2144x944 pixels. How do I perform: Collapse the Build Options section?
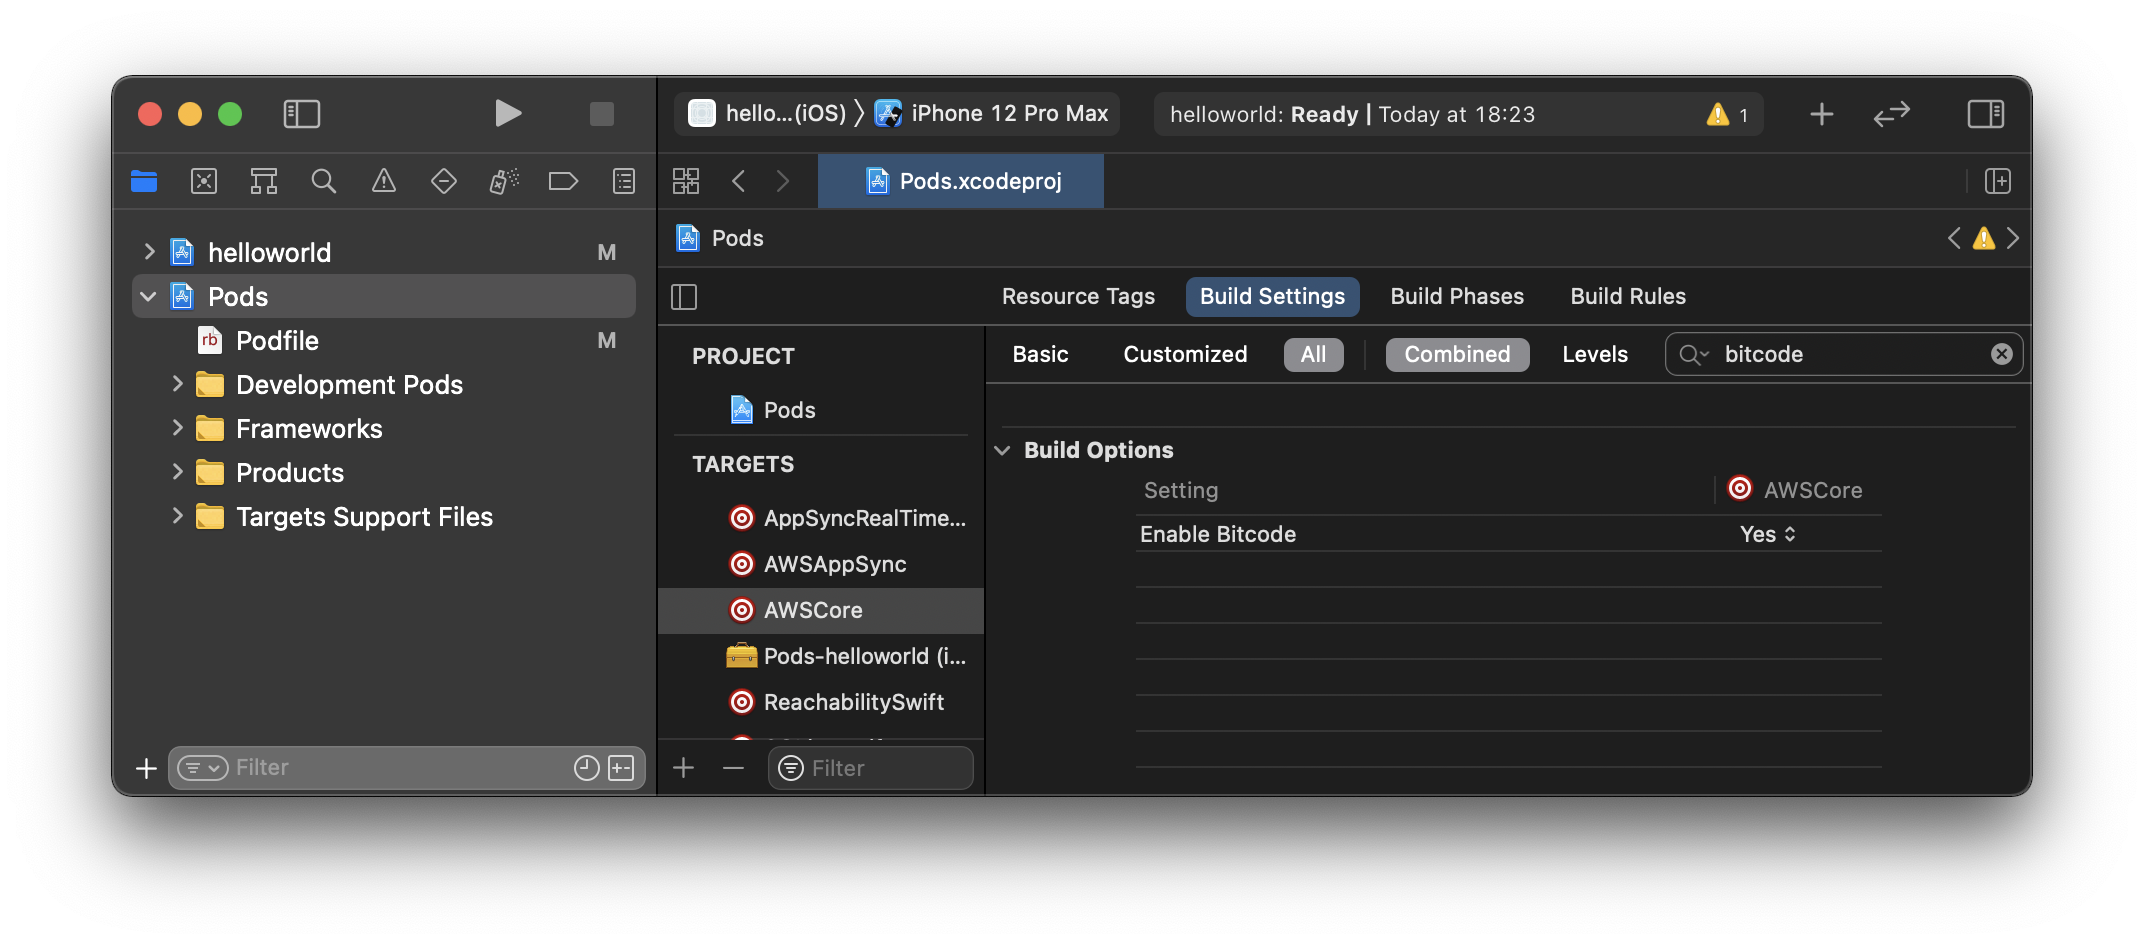1003,450
